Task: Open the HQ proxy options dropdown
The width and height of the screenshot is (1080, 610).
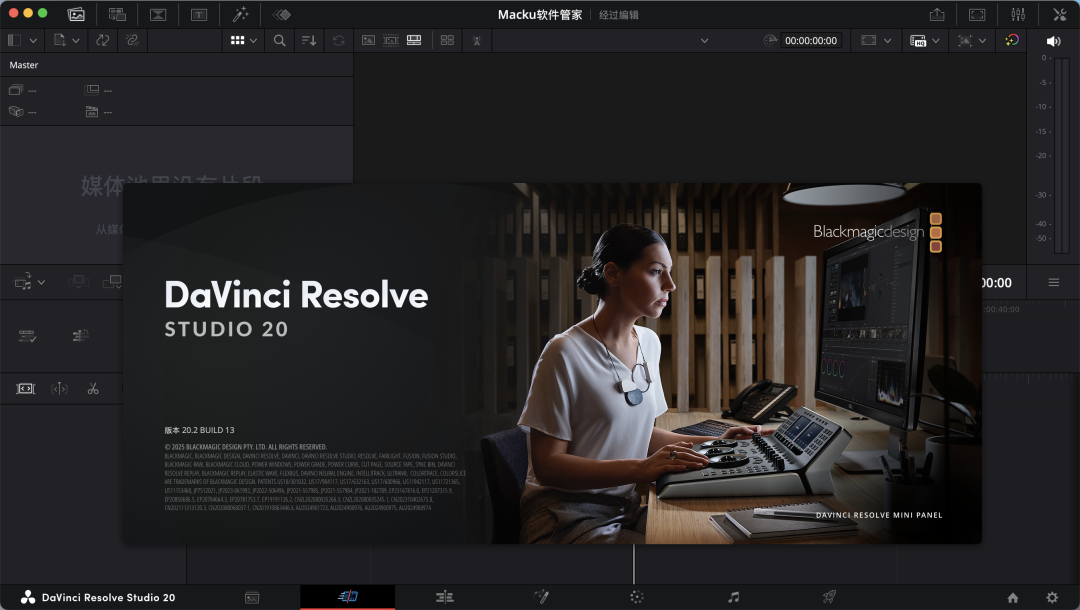Action: (x=935, y=41)
